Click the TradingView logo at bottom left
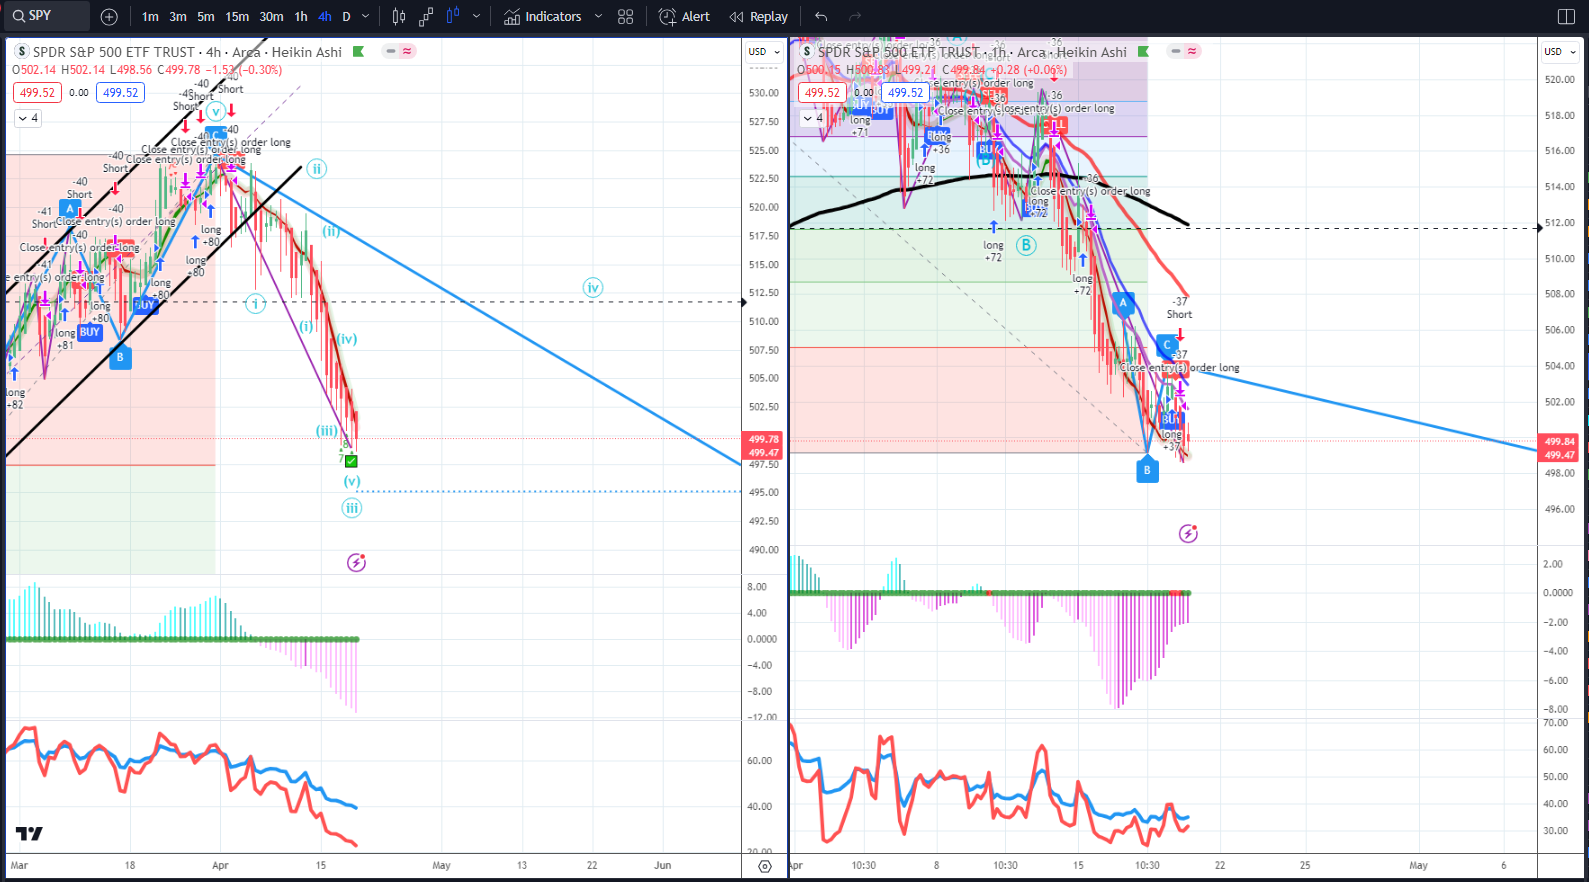This screenshot has width=1589, height=882. 29,834
